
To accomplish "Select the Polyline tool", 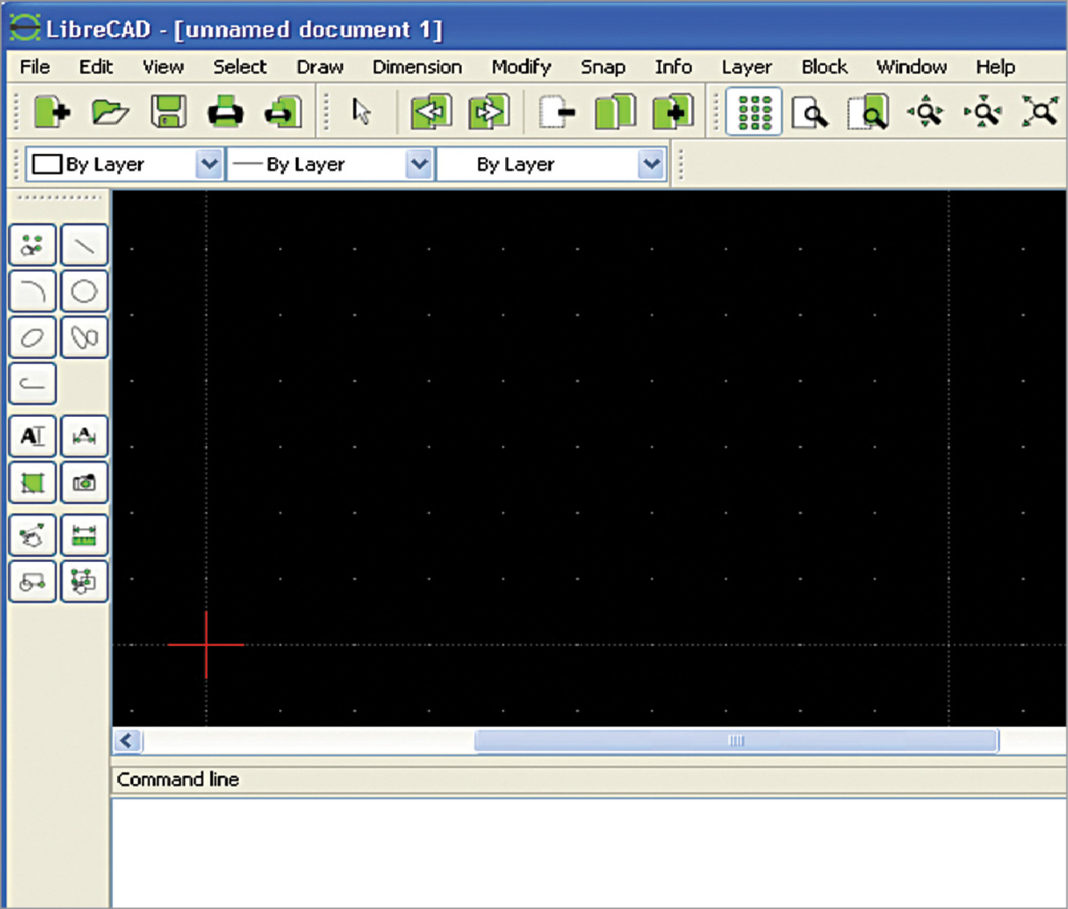I will 31,383.
